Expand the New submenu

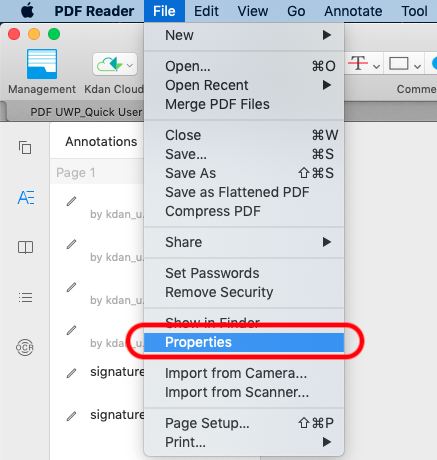pyautogui.click(x=244, y=35)
